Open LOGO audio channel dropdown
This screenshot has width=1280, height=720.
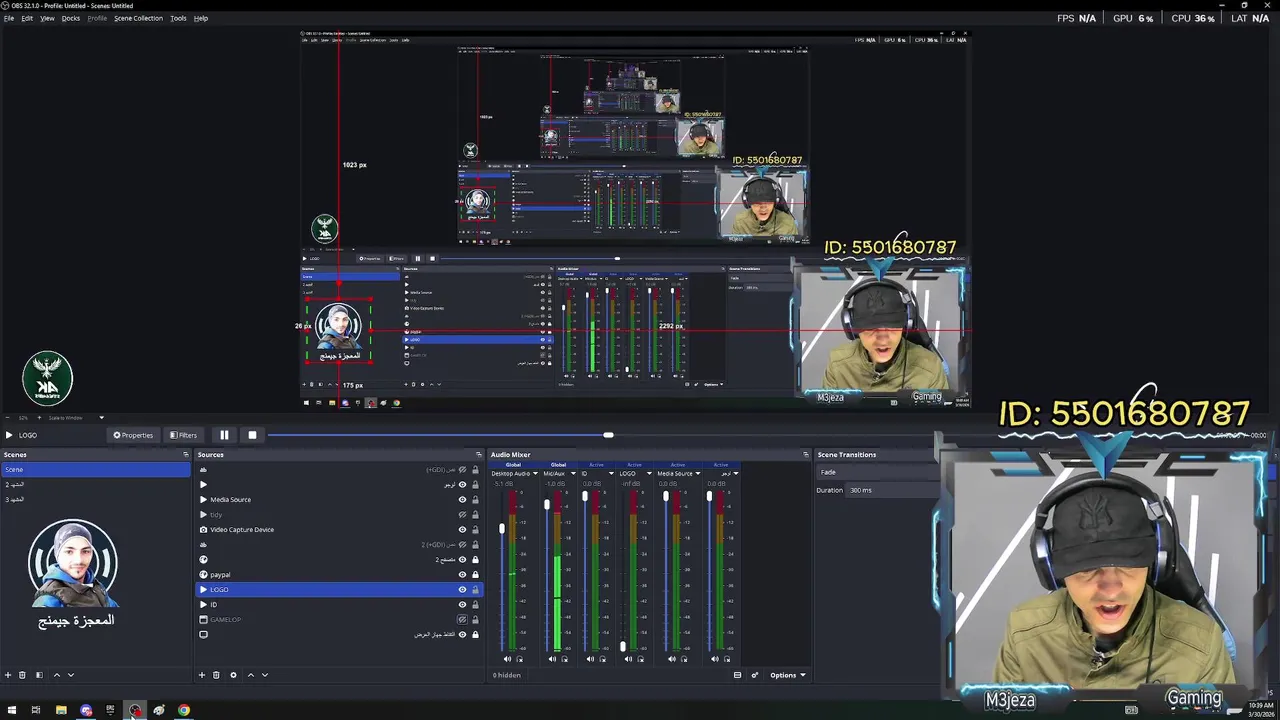(x=650, y=474)
